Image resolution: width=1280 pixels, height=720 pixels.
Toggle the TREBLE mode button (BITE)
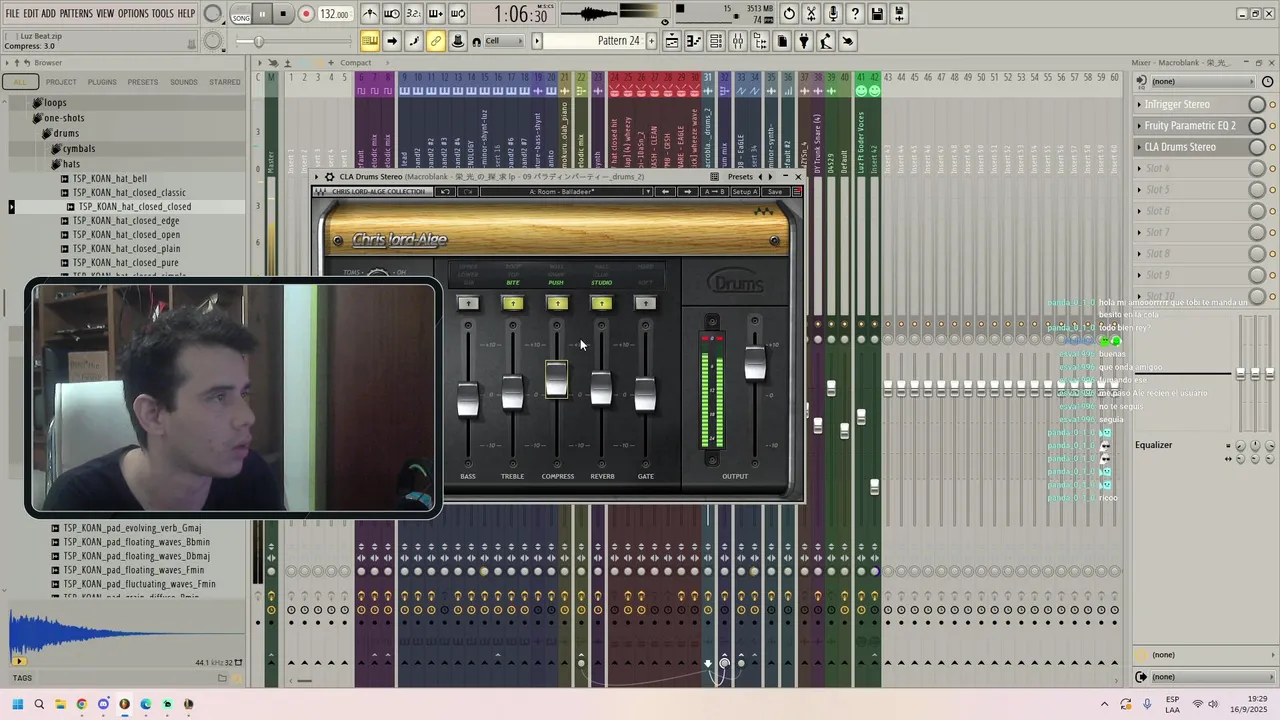(513, 303)
